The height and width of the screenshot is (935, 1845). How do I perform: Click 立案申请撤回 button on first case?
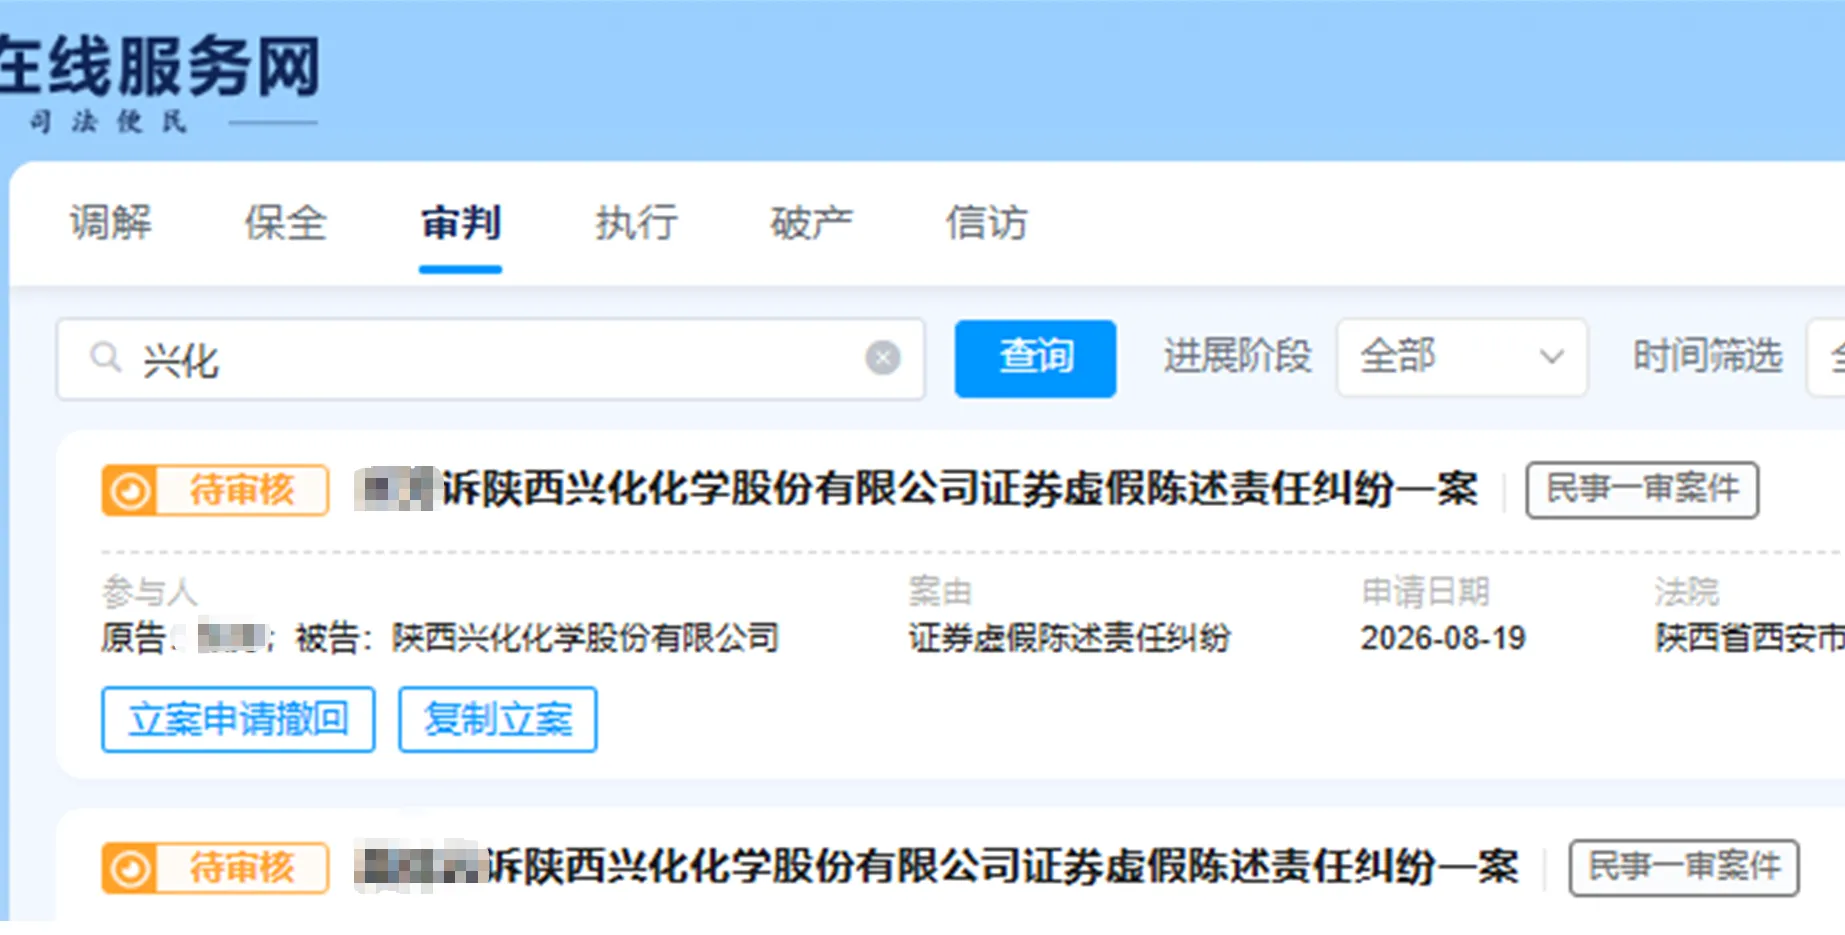tap(238, 719)
